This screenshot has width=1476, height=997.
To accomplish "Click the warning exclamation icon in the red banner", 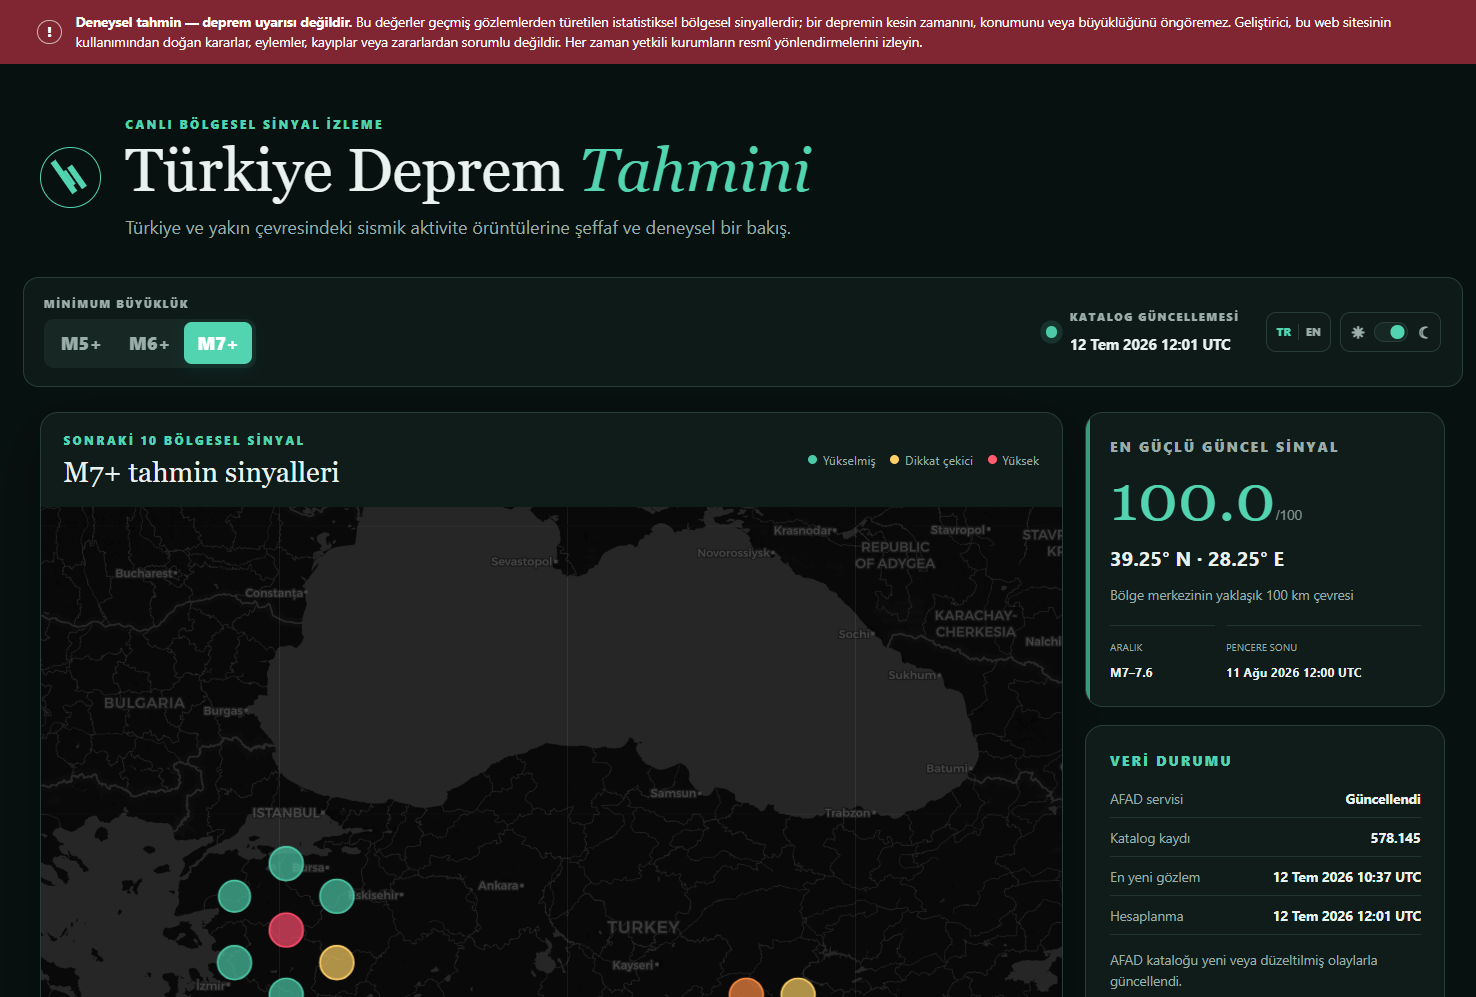I will point(49,32).
